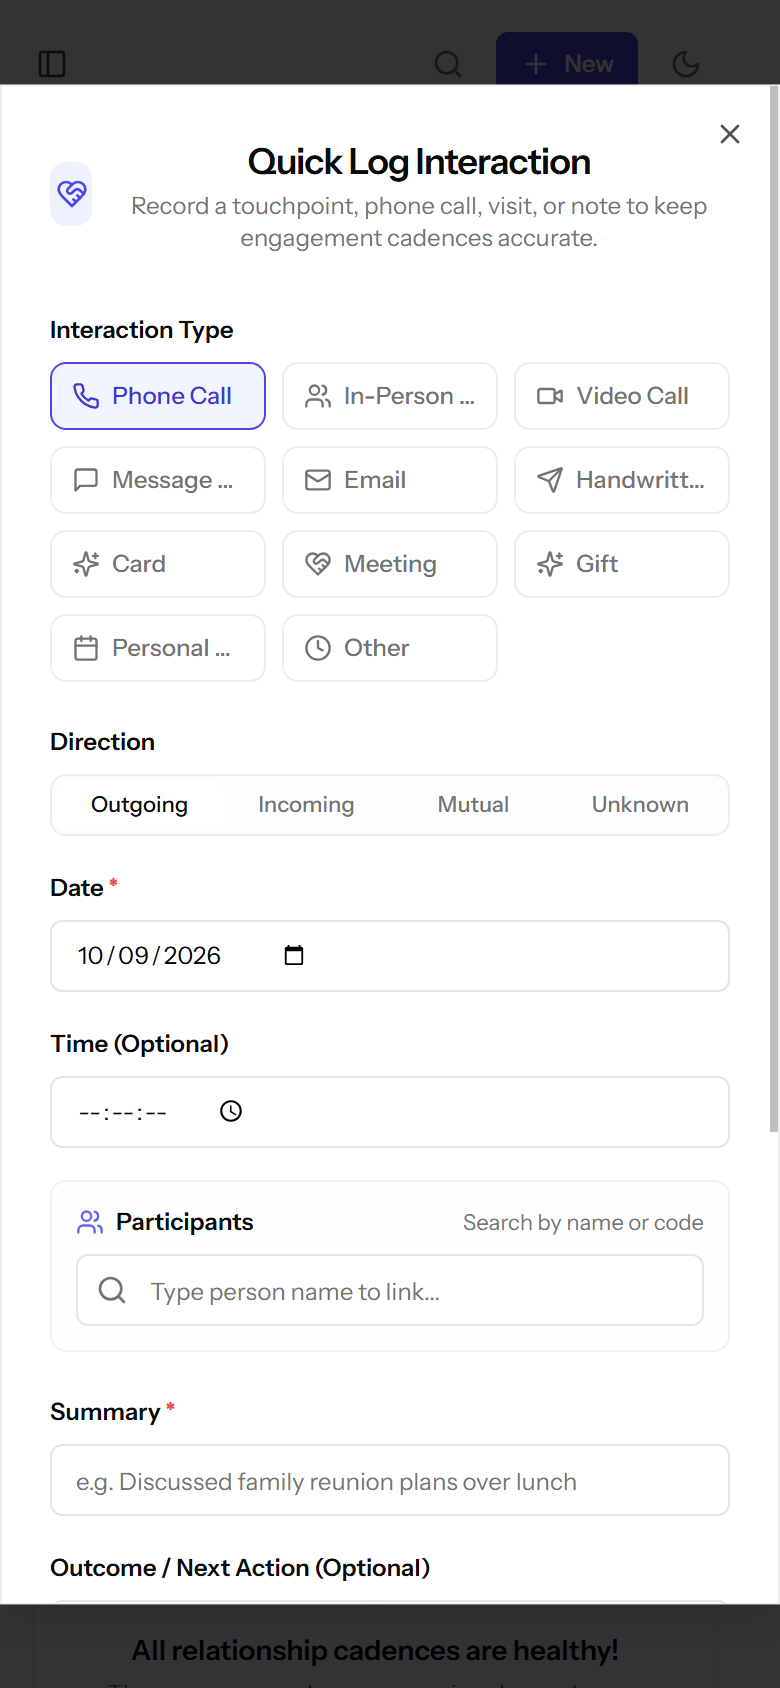Switch direction to Unknown
This screenshot has width=780, height=1688.
(x=640, y=805)
